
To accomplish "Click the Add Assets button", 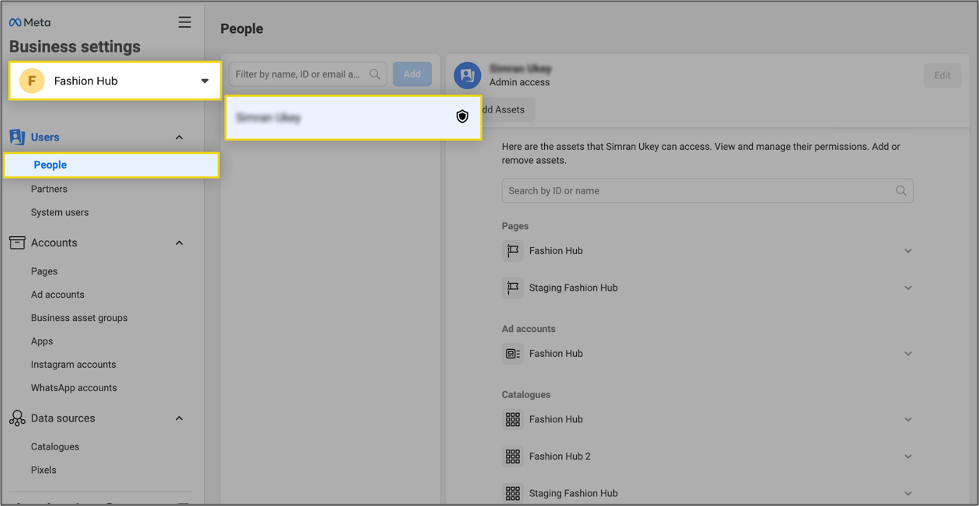I will point(504,110).
